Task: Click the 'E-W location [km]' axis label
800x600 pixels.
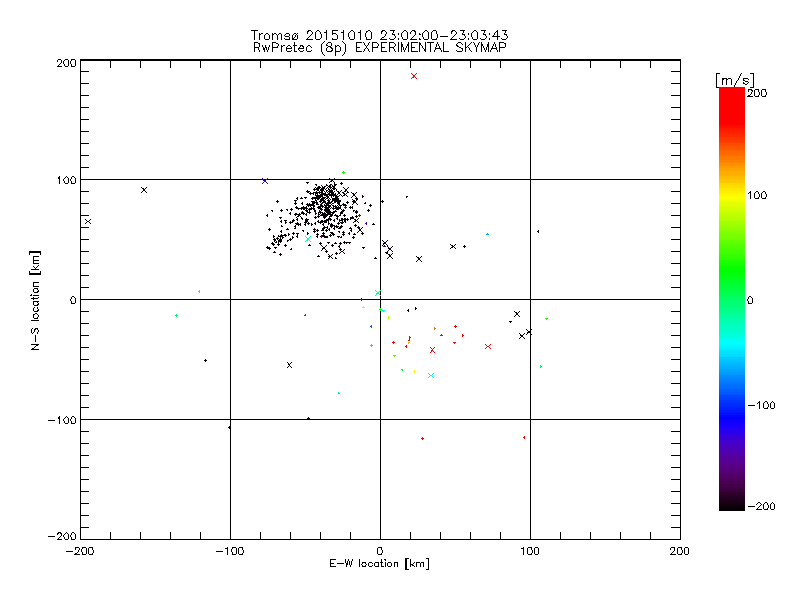Action: (x=379, y=564)
